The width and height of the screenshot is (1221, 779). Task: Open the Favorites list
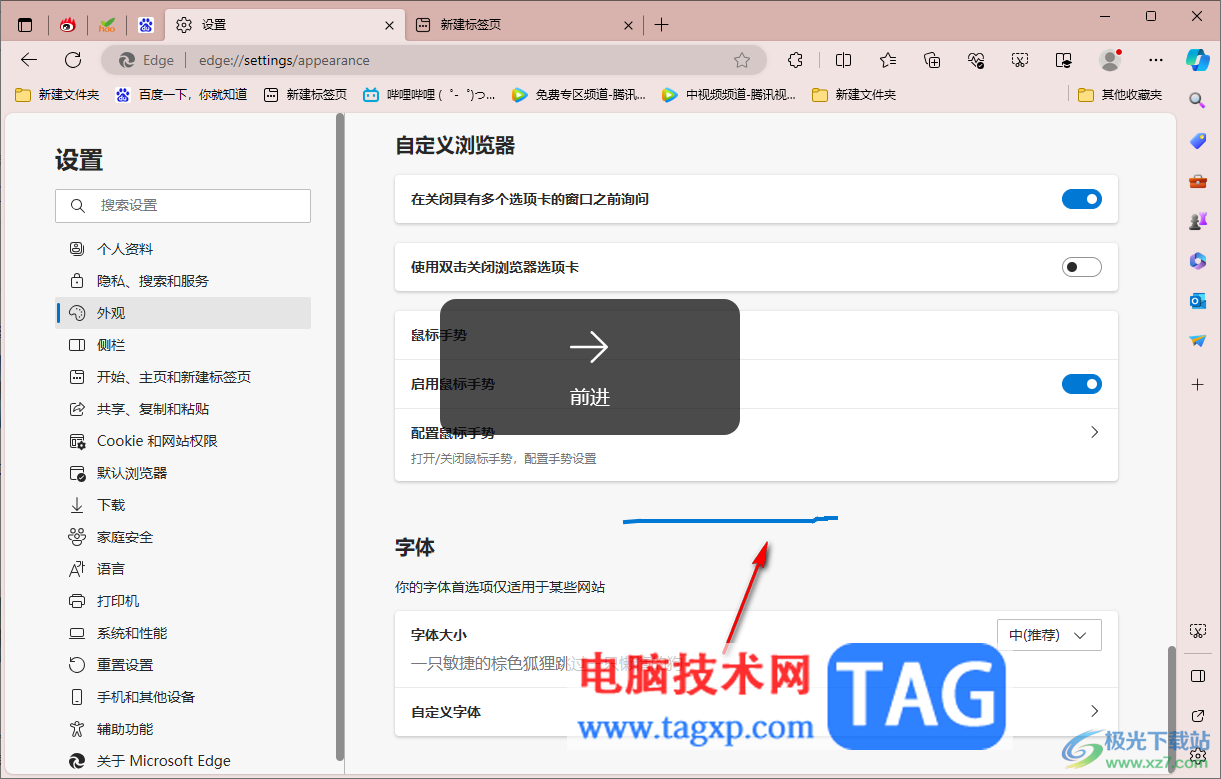click(887, 60)
